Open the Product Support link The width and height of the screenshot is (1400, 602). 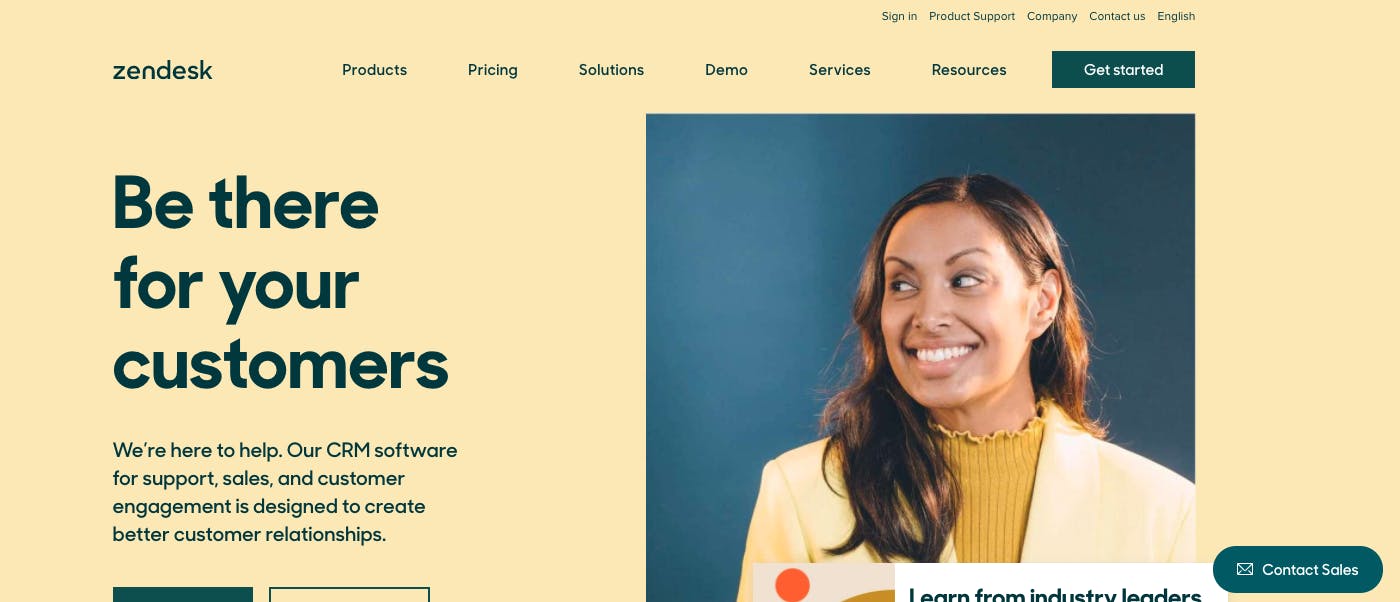point(972,16)
